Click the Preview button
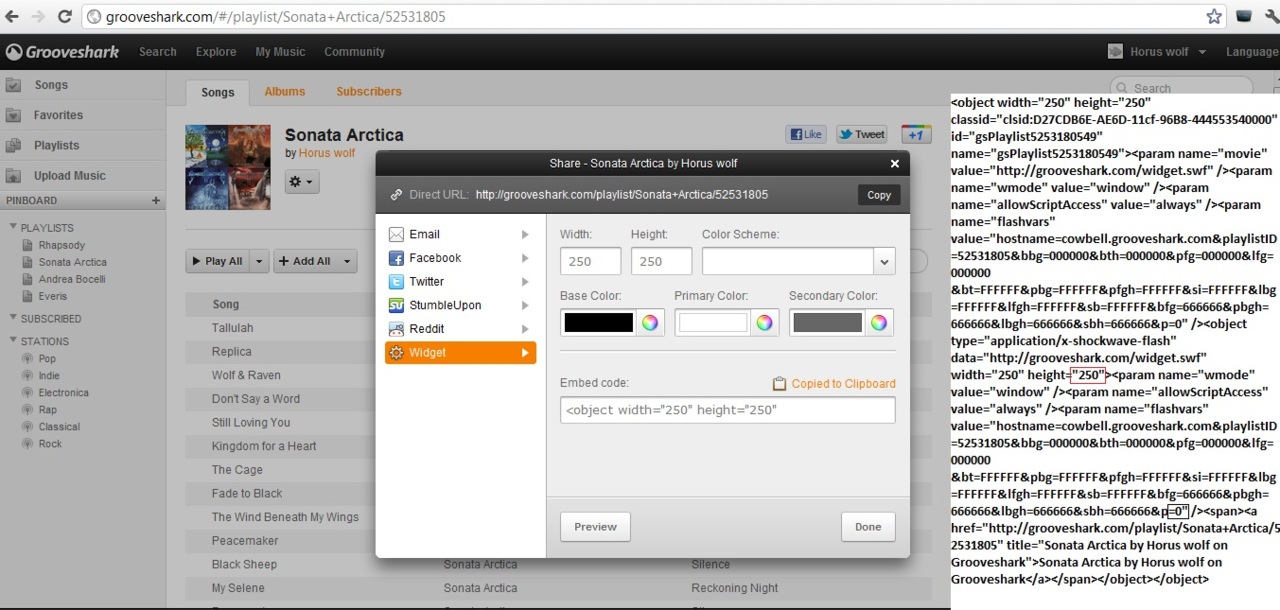Image resolution: width=1280 pixels, height=610 pixels. pyautogui.click(x=595, y=527)
